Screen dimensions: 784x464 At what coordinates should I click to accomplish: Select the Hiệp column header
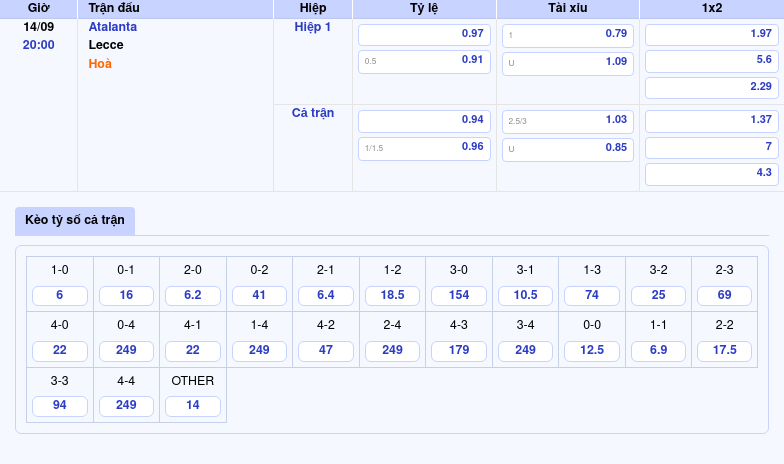(312, 8)
